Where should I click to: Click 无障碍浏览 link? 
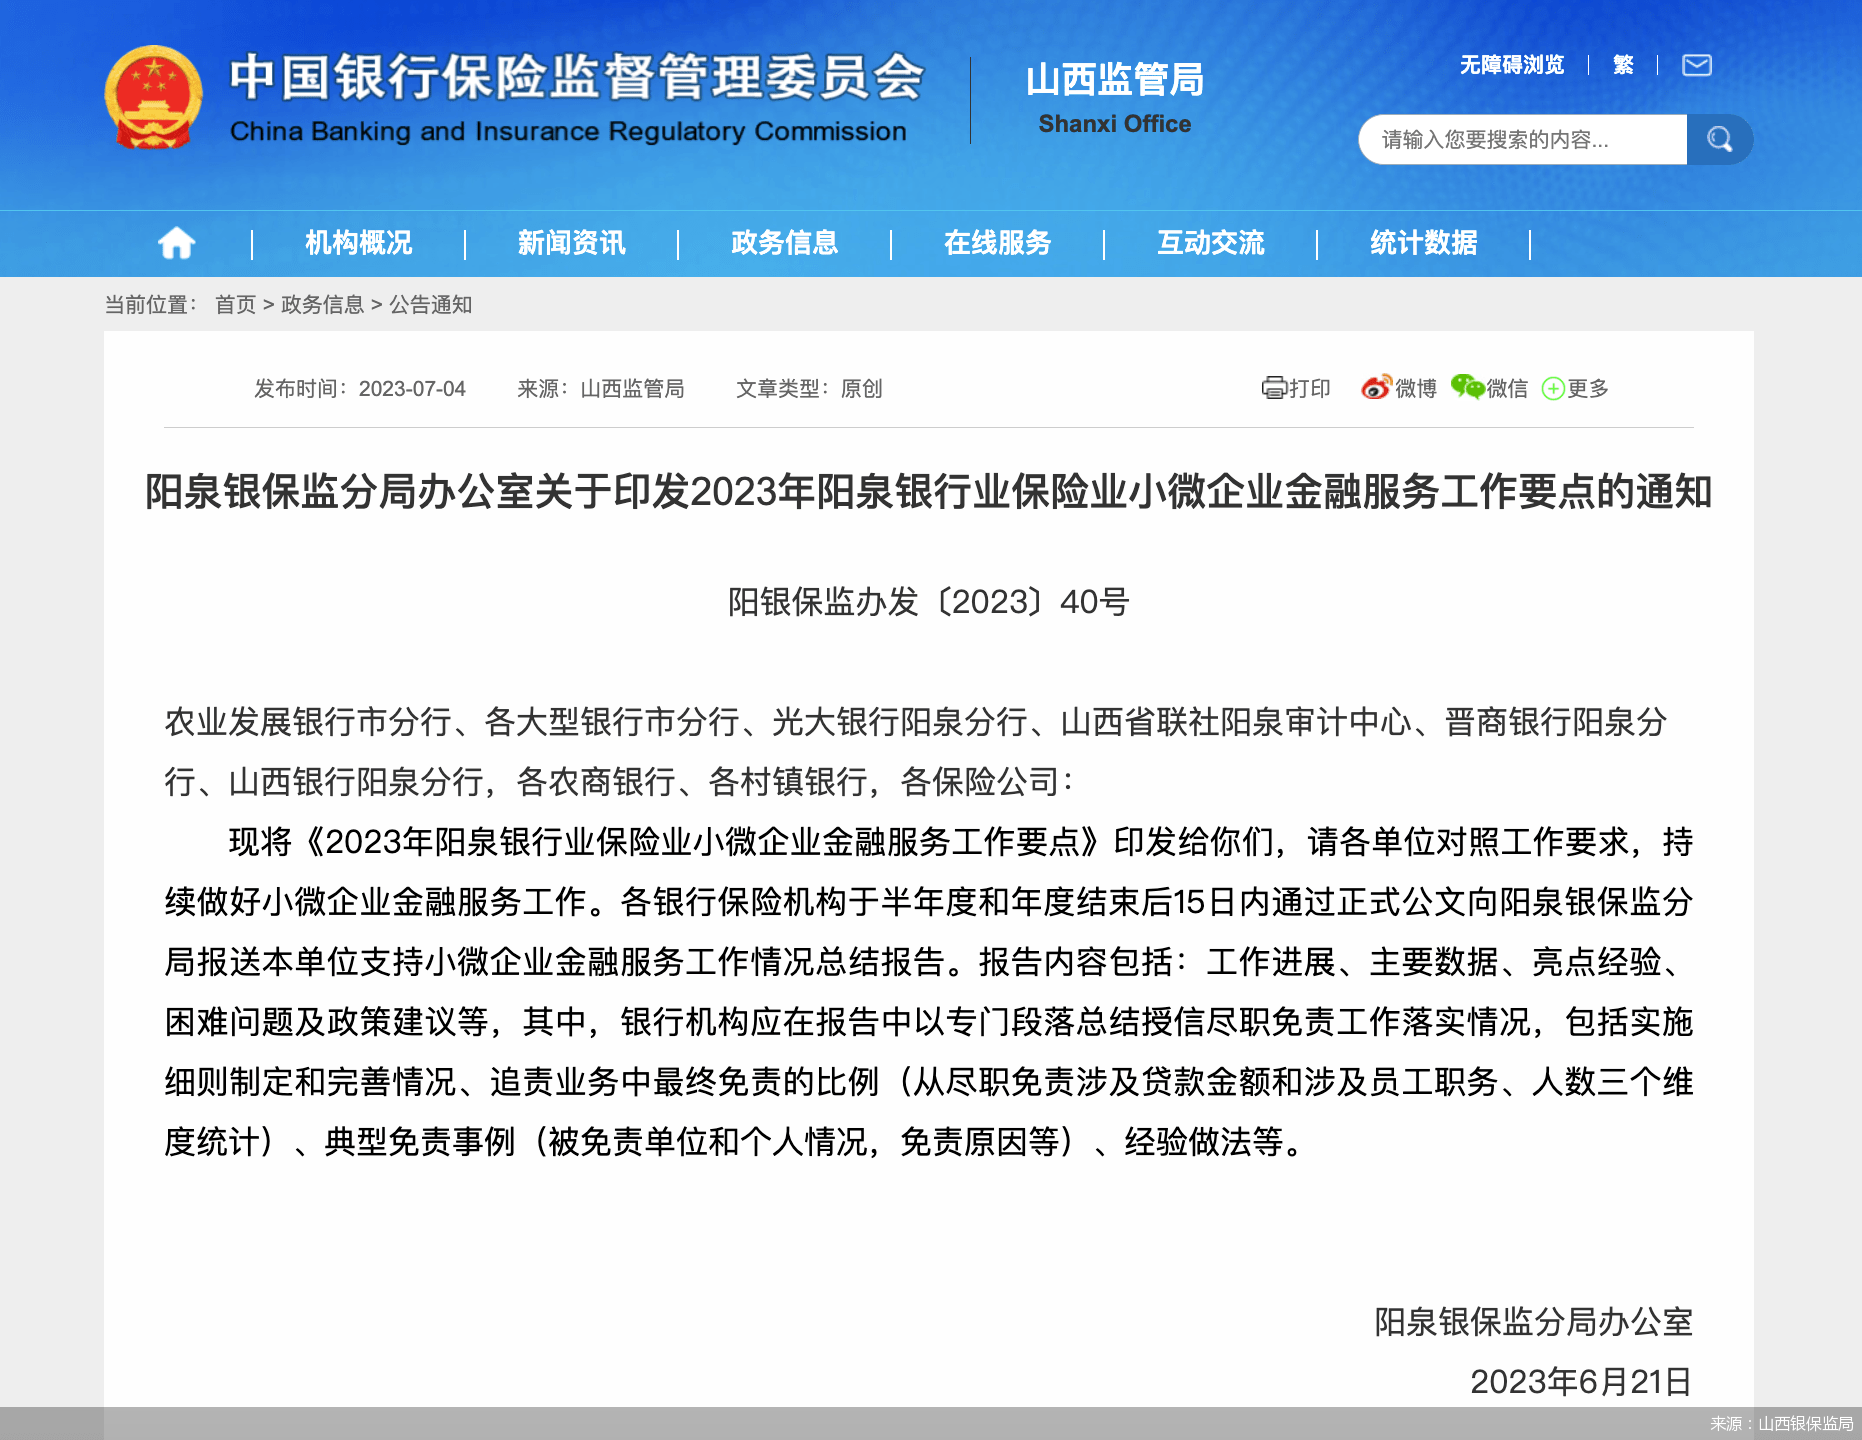[x=1511, y=65]
